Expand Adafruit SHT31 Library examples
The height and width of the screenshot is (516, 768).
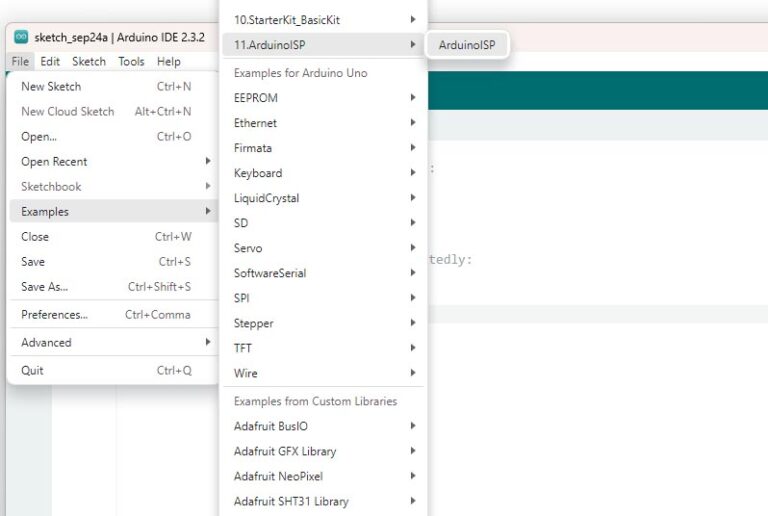[323, 501]
